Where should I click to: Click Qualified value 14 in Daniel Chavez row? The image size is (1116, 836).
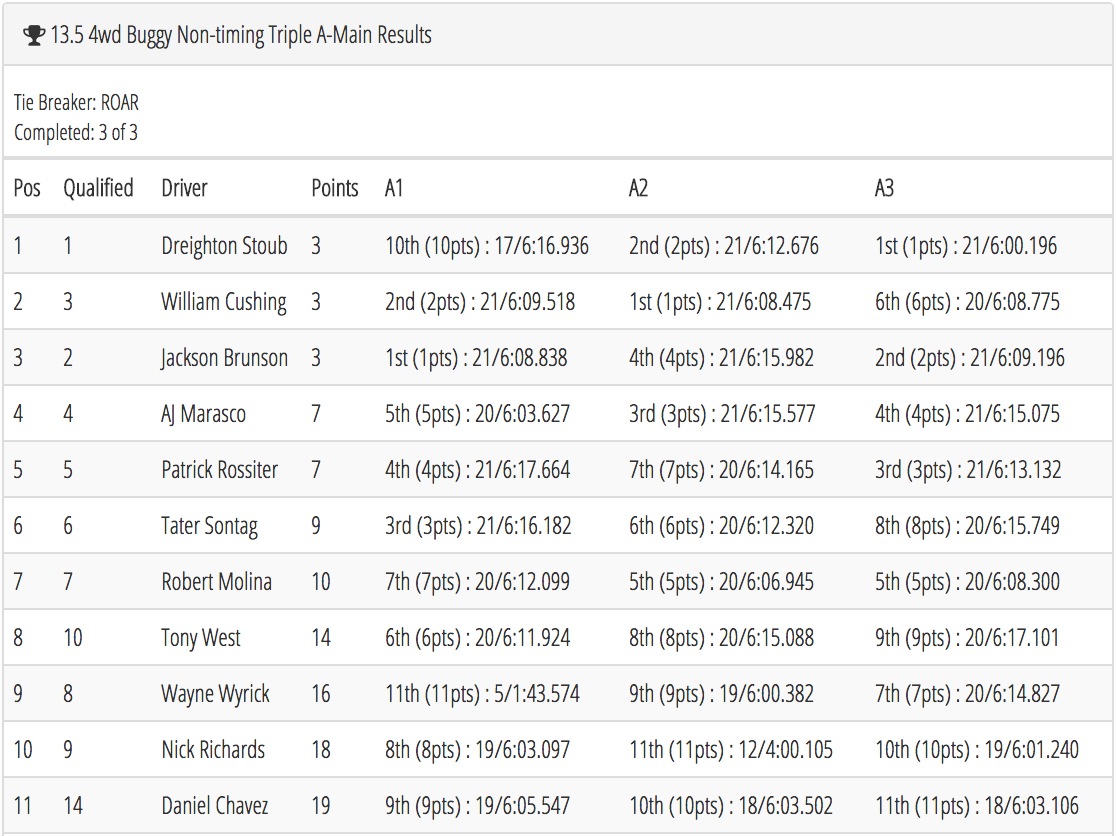[x=73, y=805]
